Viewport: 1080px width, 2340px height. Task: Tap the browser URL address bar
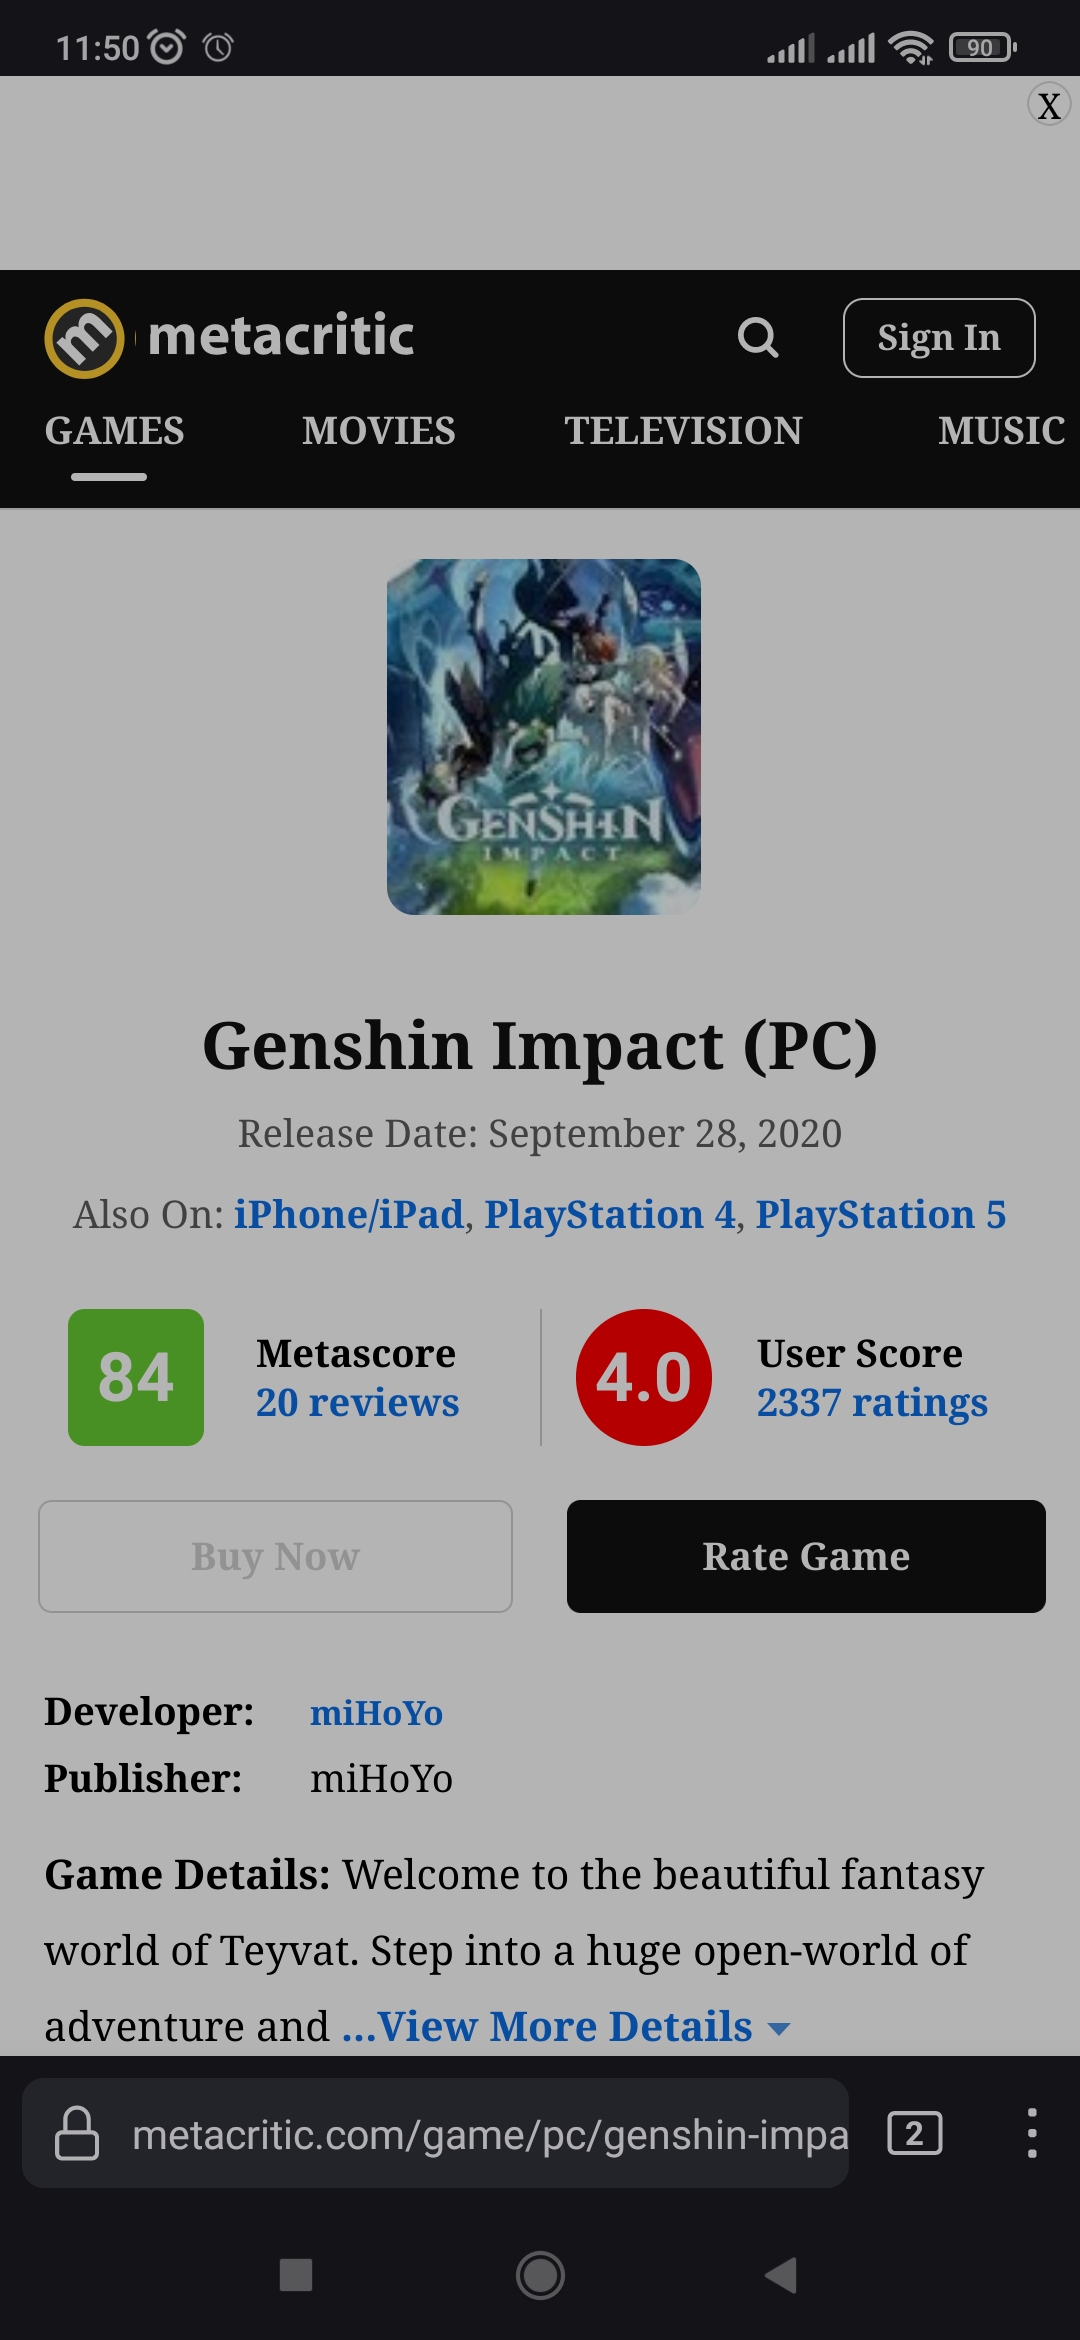coord(490,2135)
